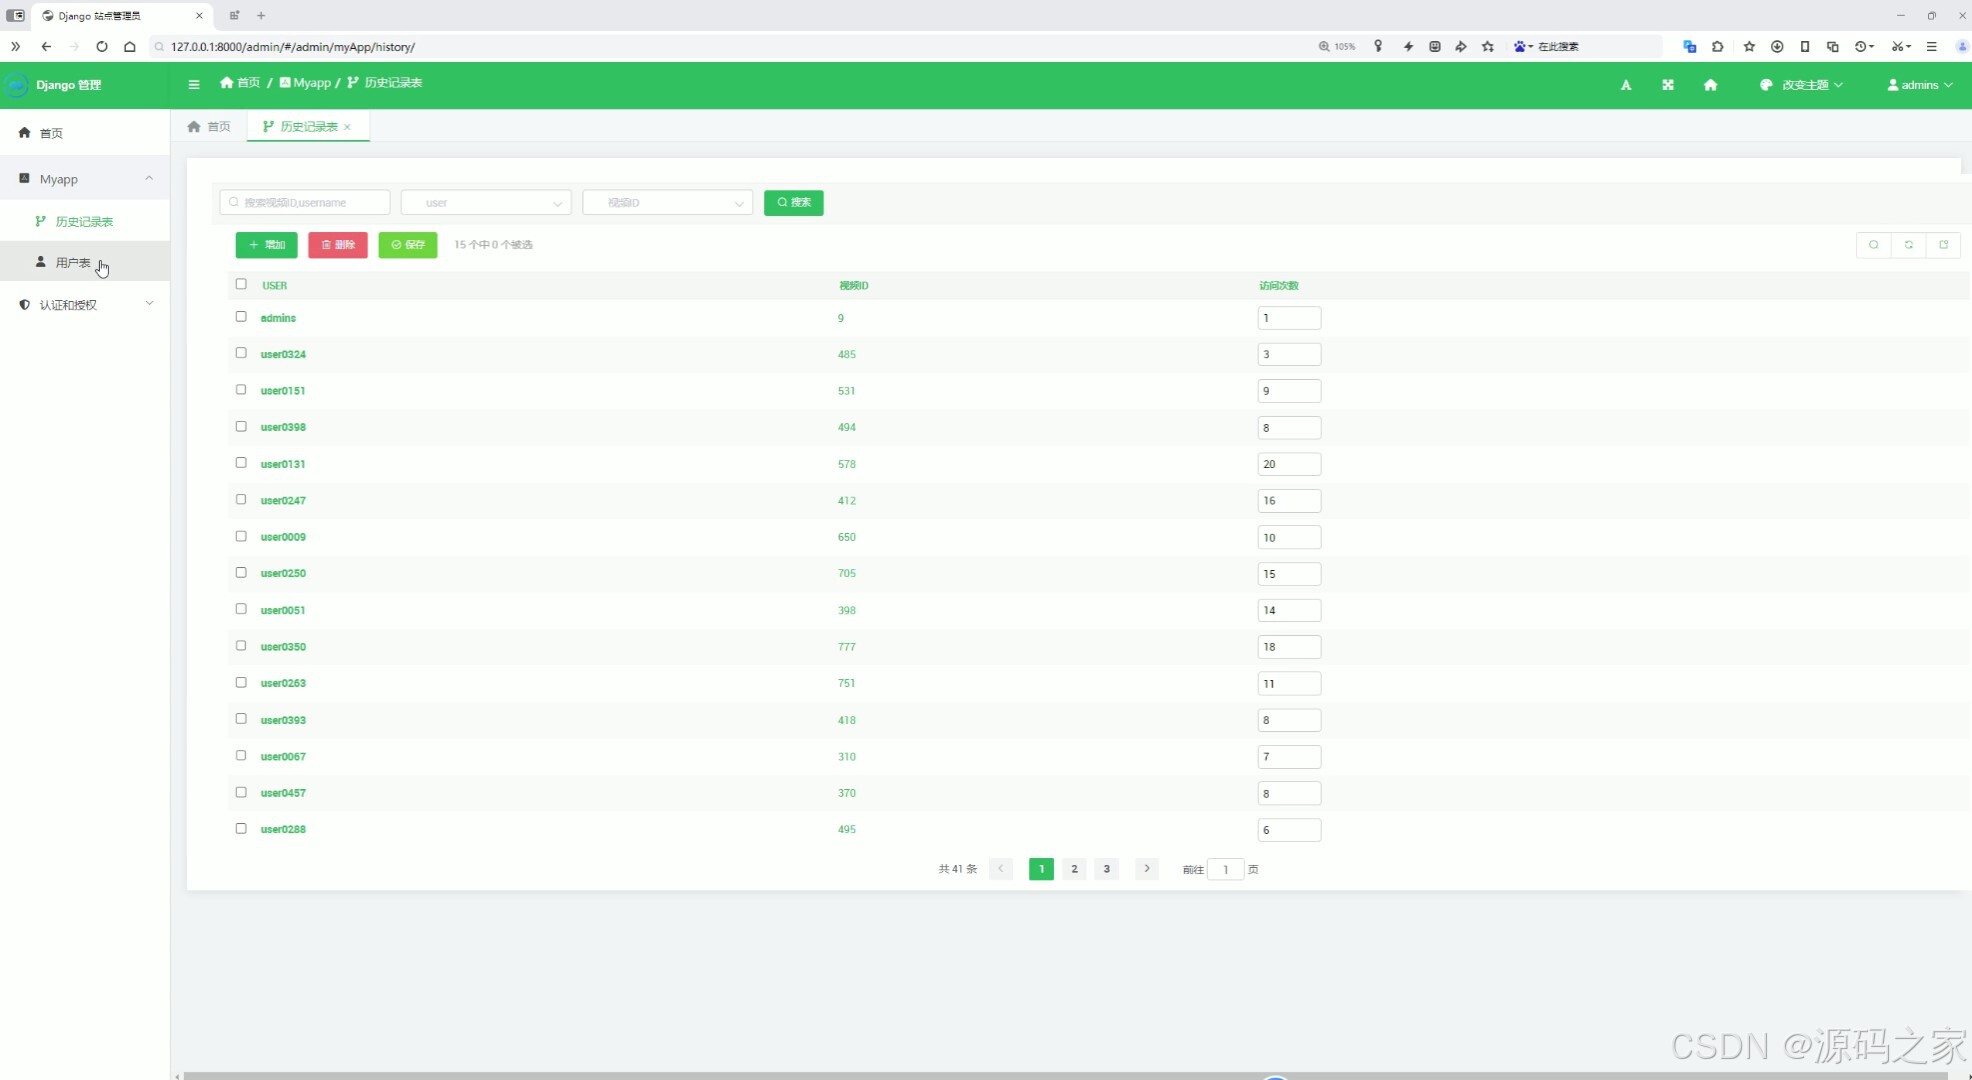Image resolution: width=1972 pixels, height=1080 pixels.
Task: Open the user filter dropdown
Action: (486, 203)
